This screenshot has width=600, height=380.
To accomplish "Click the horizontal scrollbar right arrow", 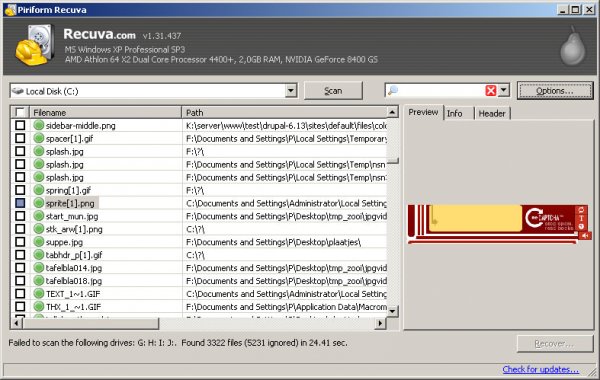I will pyautogui.click(x=380, y=323).
